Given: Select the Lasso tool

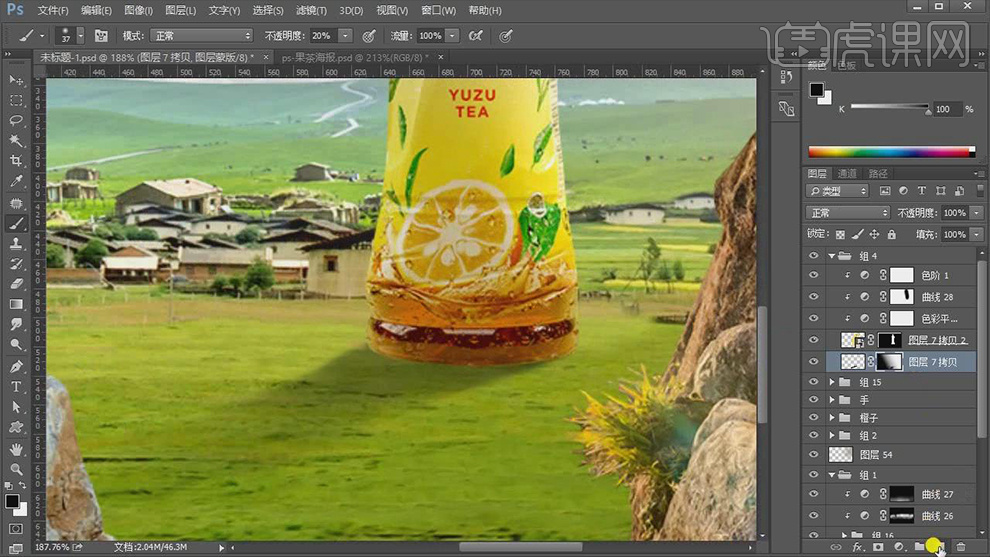Looking at the screenshot, I should coord(16,121).
